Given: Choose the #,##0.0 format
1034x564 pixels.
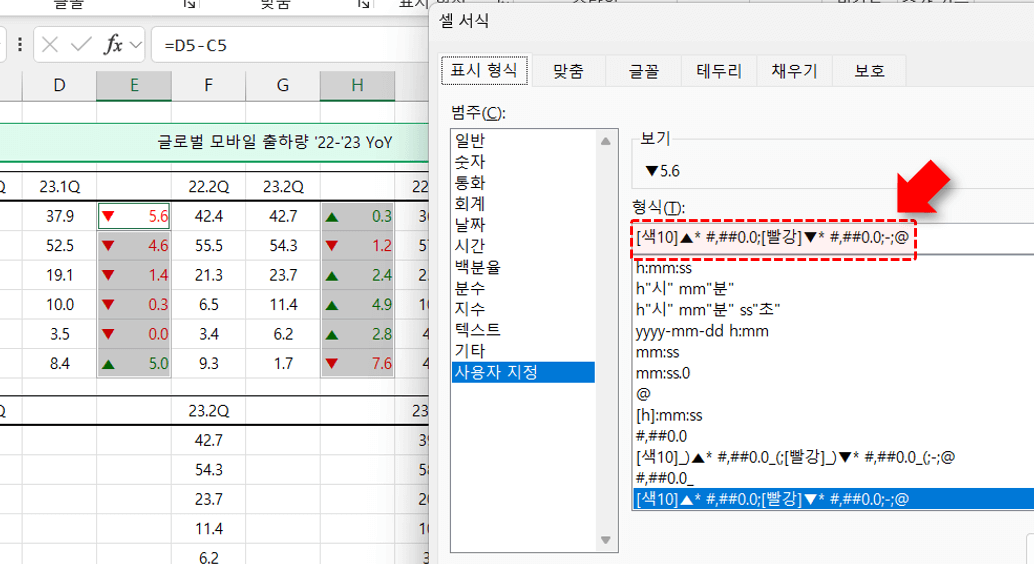Looking at the screenshot, I should pyautogui.click(x=832, y=436).
